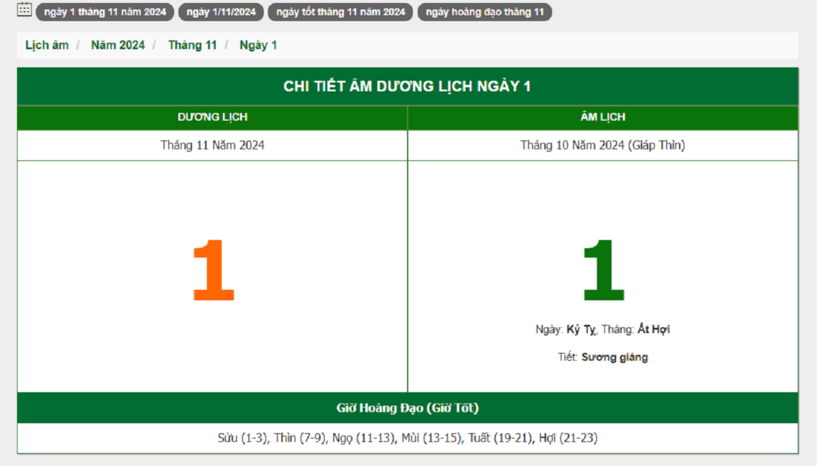Open 'Năm 2024' breadcrumb link
820x466 pixels.
point(117,45)
